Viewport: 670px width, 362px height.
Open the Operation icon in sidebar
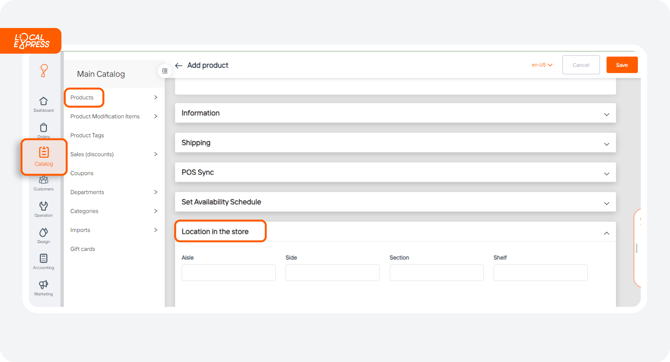(x=43, y=206)
